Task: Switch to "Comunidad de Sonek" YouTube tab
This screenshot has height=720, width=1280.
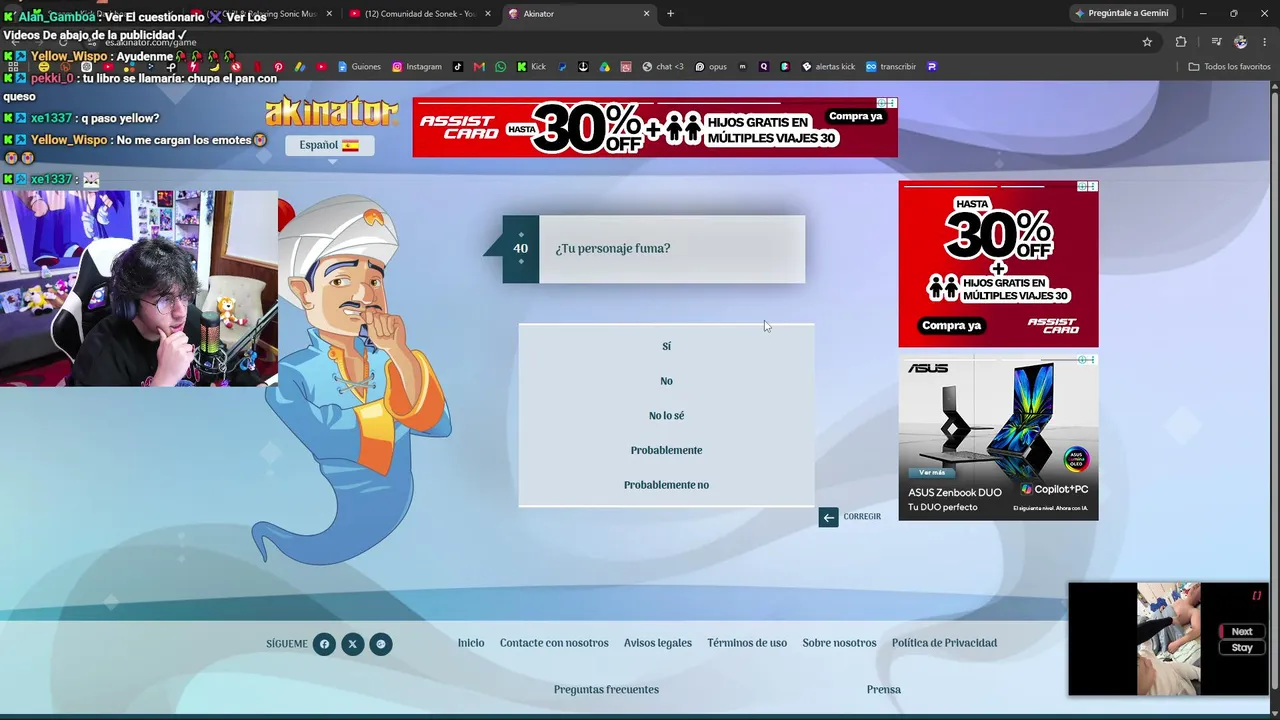Action: pos(420,14)
